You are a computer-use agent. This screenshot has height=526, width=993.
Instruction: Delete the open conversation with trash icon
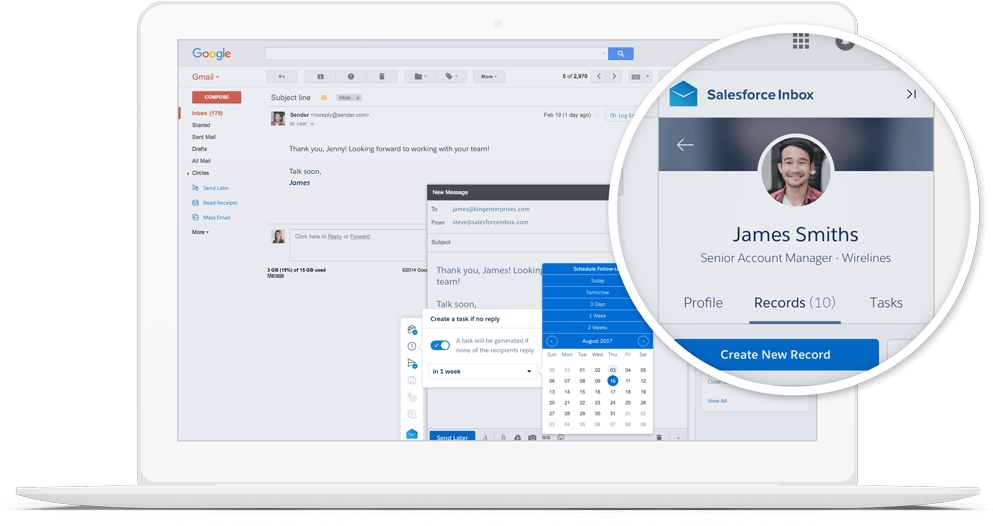click(382, 77)
